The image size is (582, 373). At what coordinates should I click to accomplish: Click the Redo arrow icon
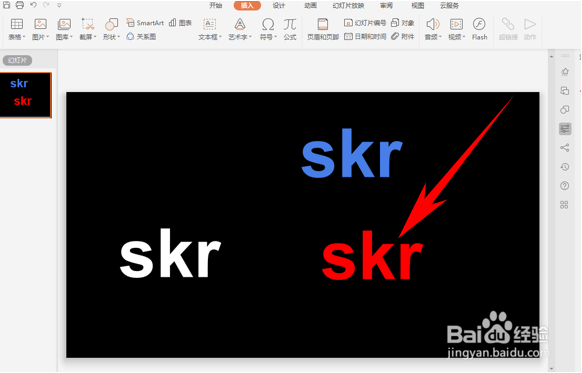[46, 5]
